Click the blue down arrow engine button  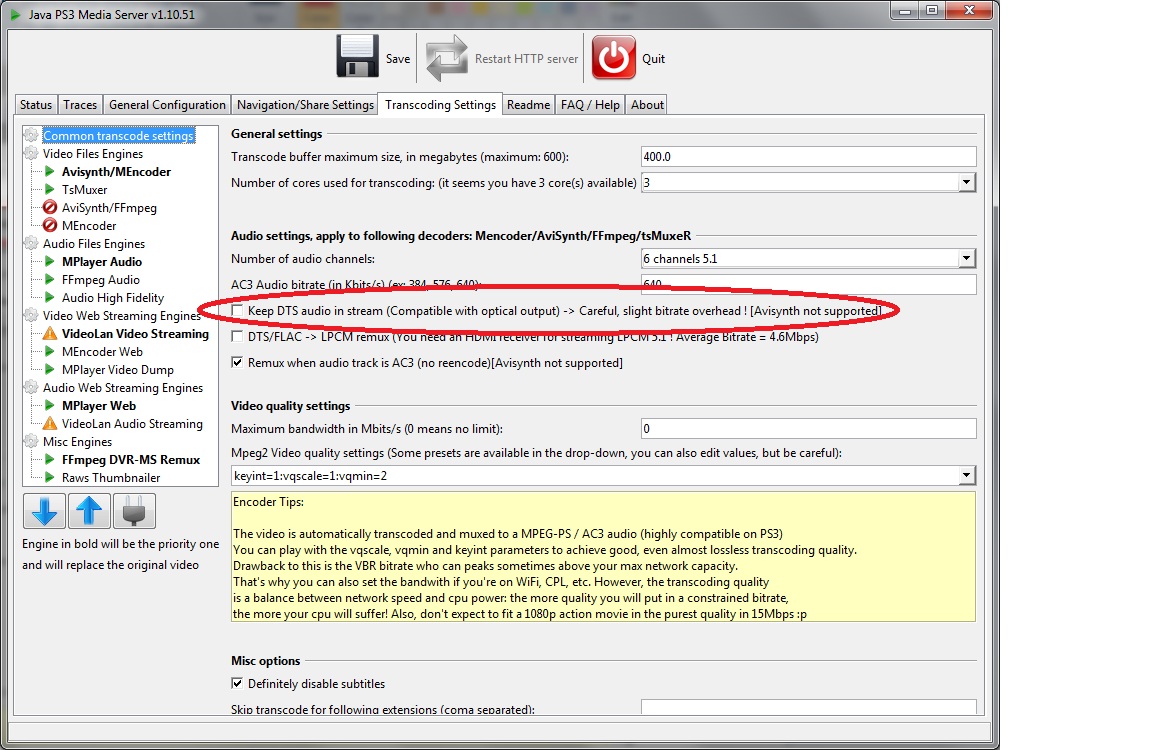(x=44, y=511)
